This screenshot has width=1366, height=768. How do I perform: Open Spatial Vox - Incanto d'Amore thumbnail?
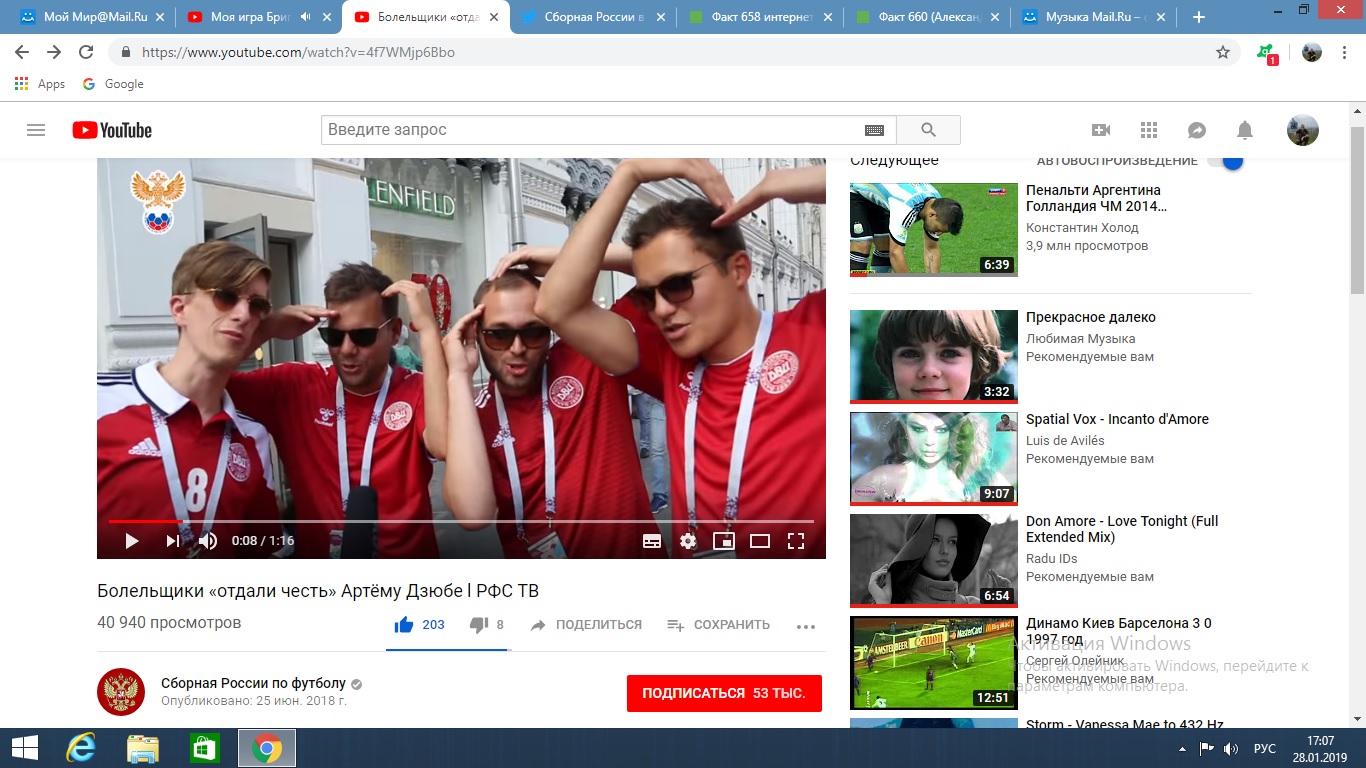coord(933,458)
